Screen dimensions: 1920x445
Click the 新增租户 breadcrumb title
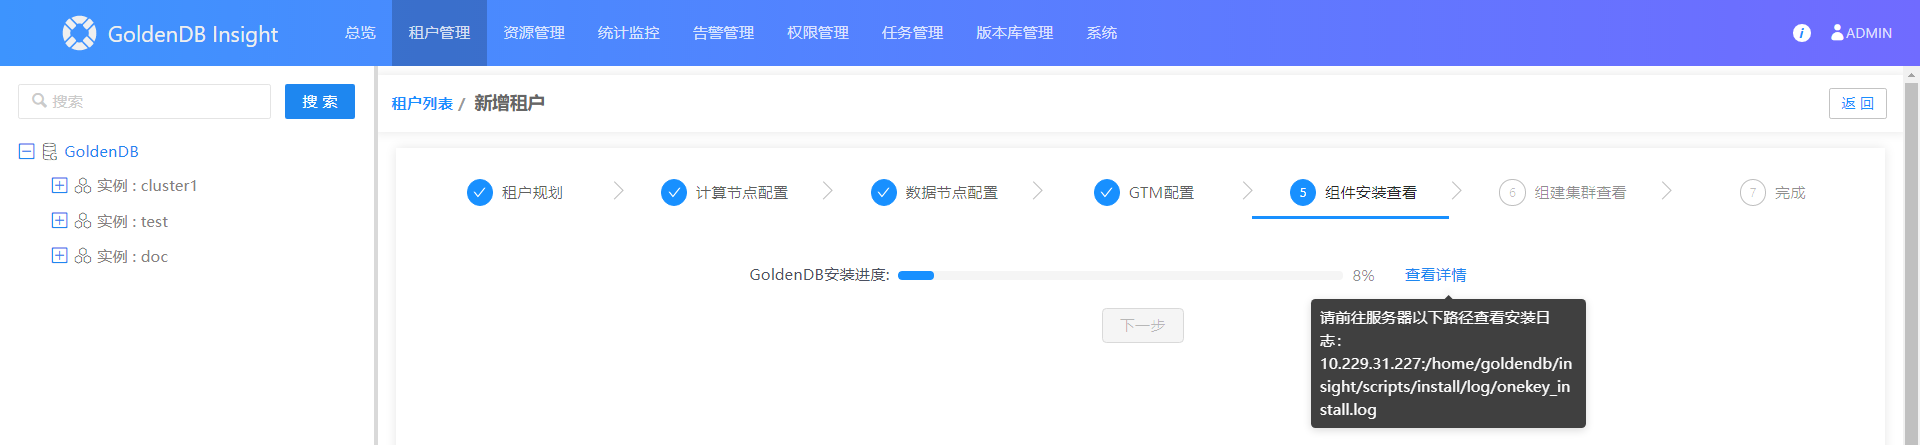509,103
